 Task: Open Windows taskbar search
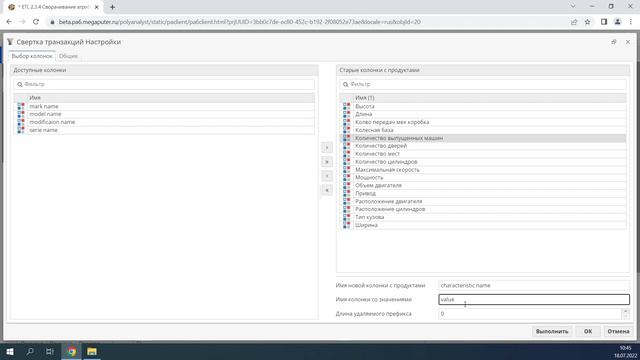point(30,351)
